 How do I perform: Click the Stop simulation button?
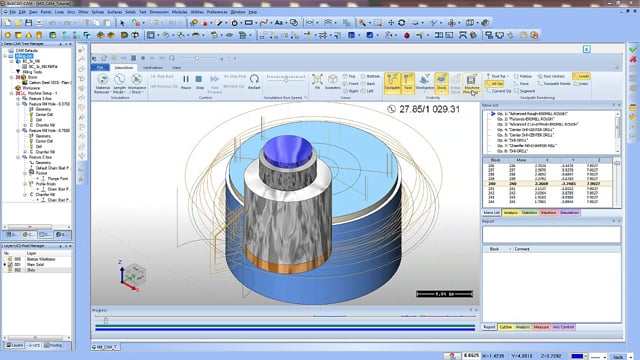[199, 82]
